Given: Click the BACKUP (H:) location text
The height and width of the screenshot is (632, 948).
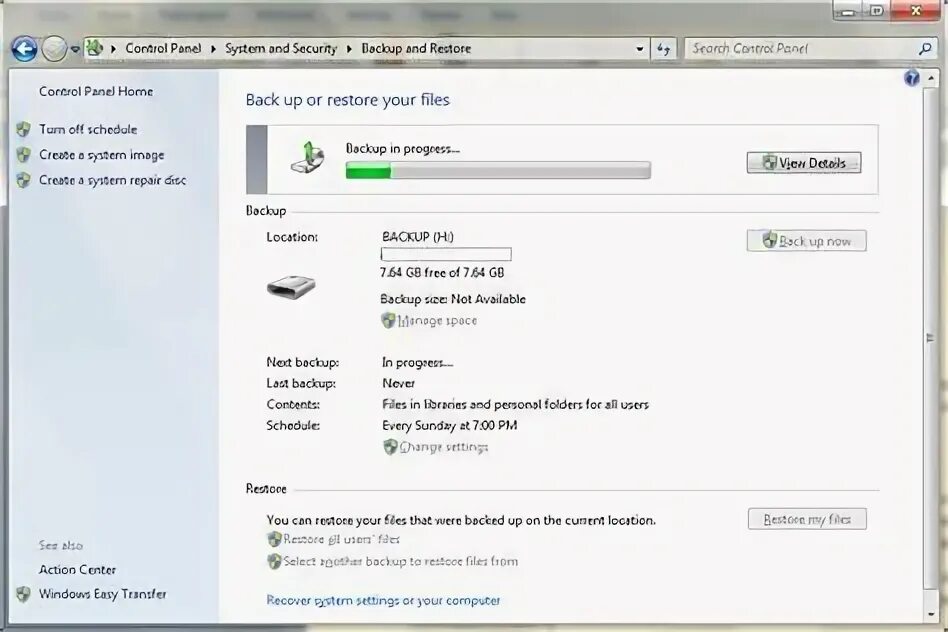Looking at the screenshot, I should pyautogui.click(x=418, y=236).
